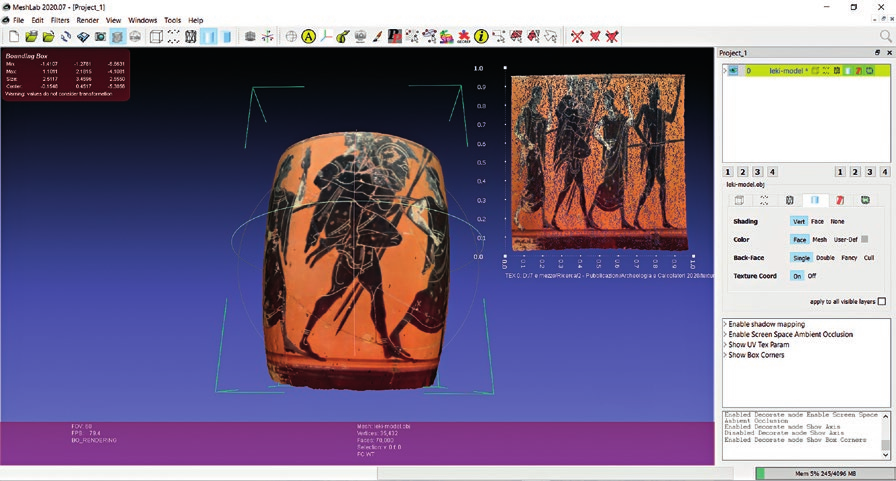Click the yellow A annotation icon
This screenshot has width=896, height=481.
click(309, 37)
